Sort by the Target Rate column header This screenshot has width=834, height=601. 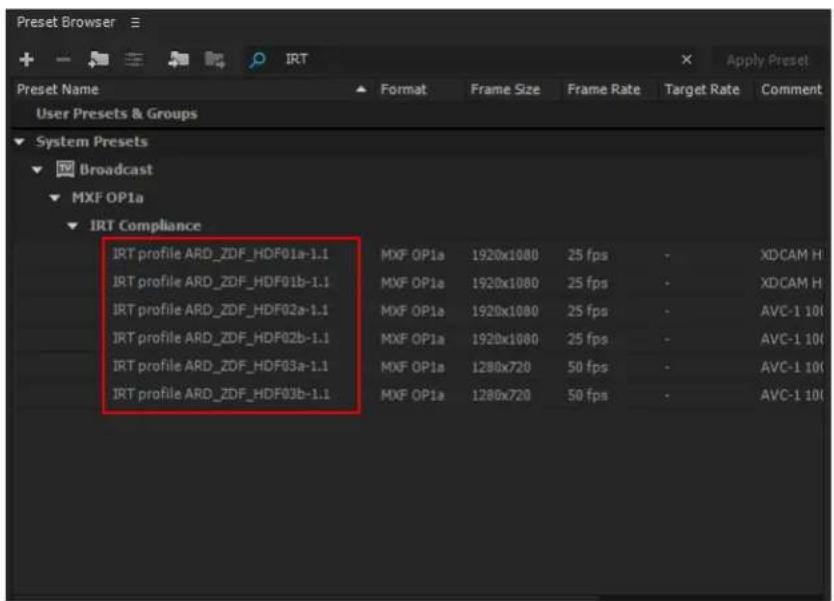point(702,89)
